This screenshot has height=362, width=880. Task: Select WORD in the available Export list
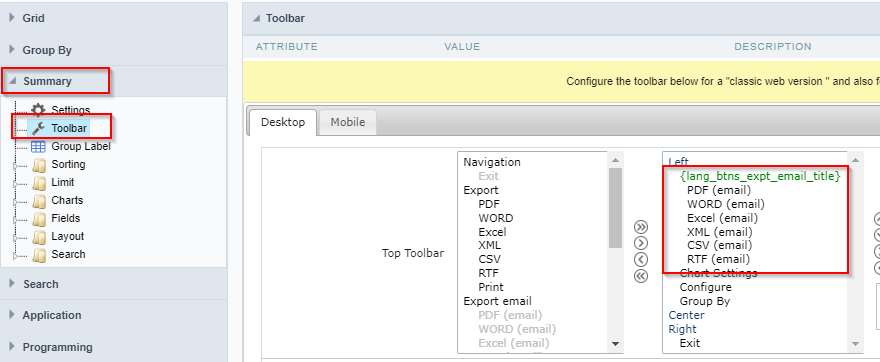(x=496, y=218)
